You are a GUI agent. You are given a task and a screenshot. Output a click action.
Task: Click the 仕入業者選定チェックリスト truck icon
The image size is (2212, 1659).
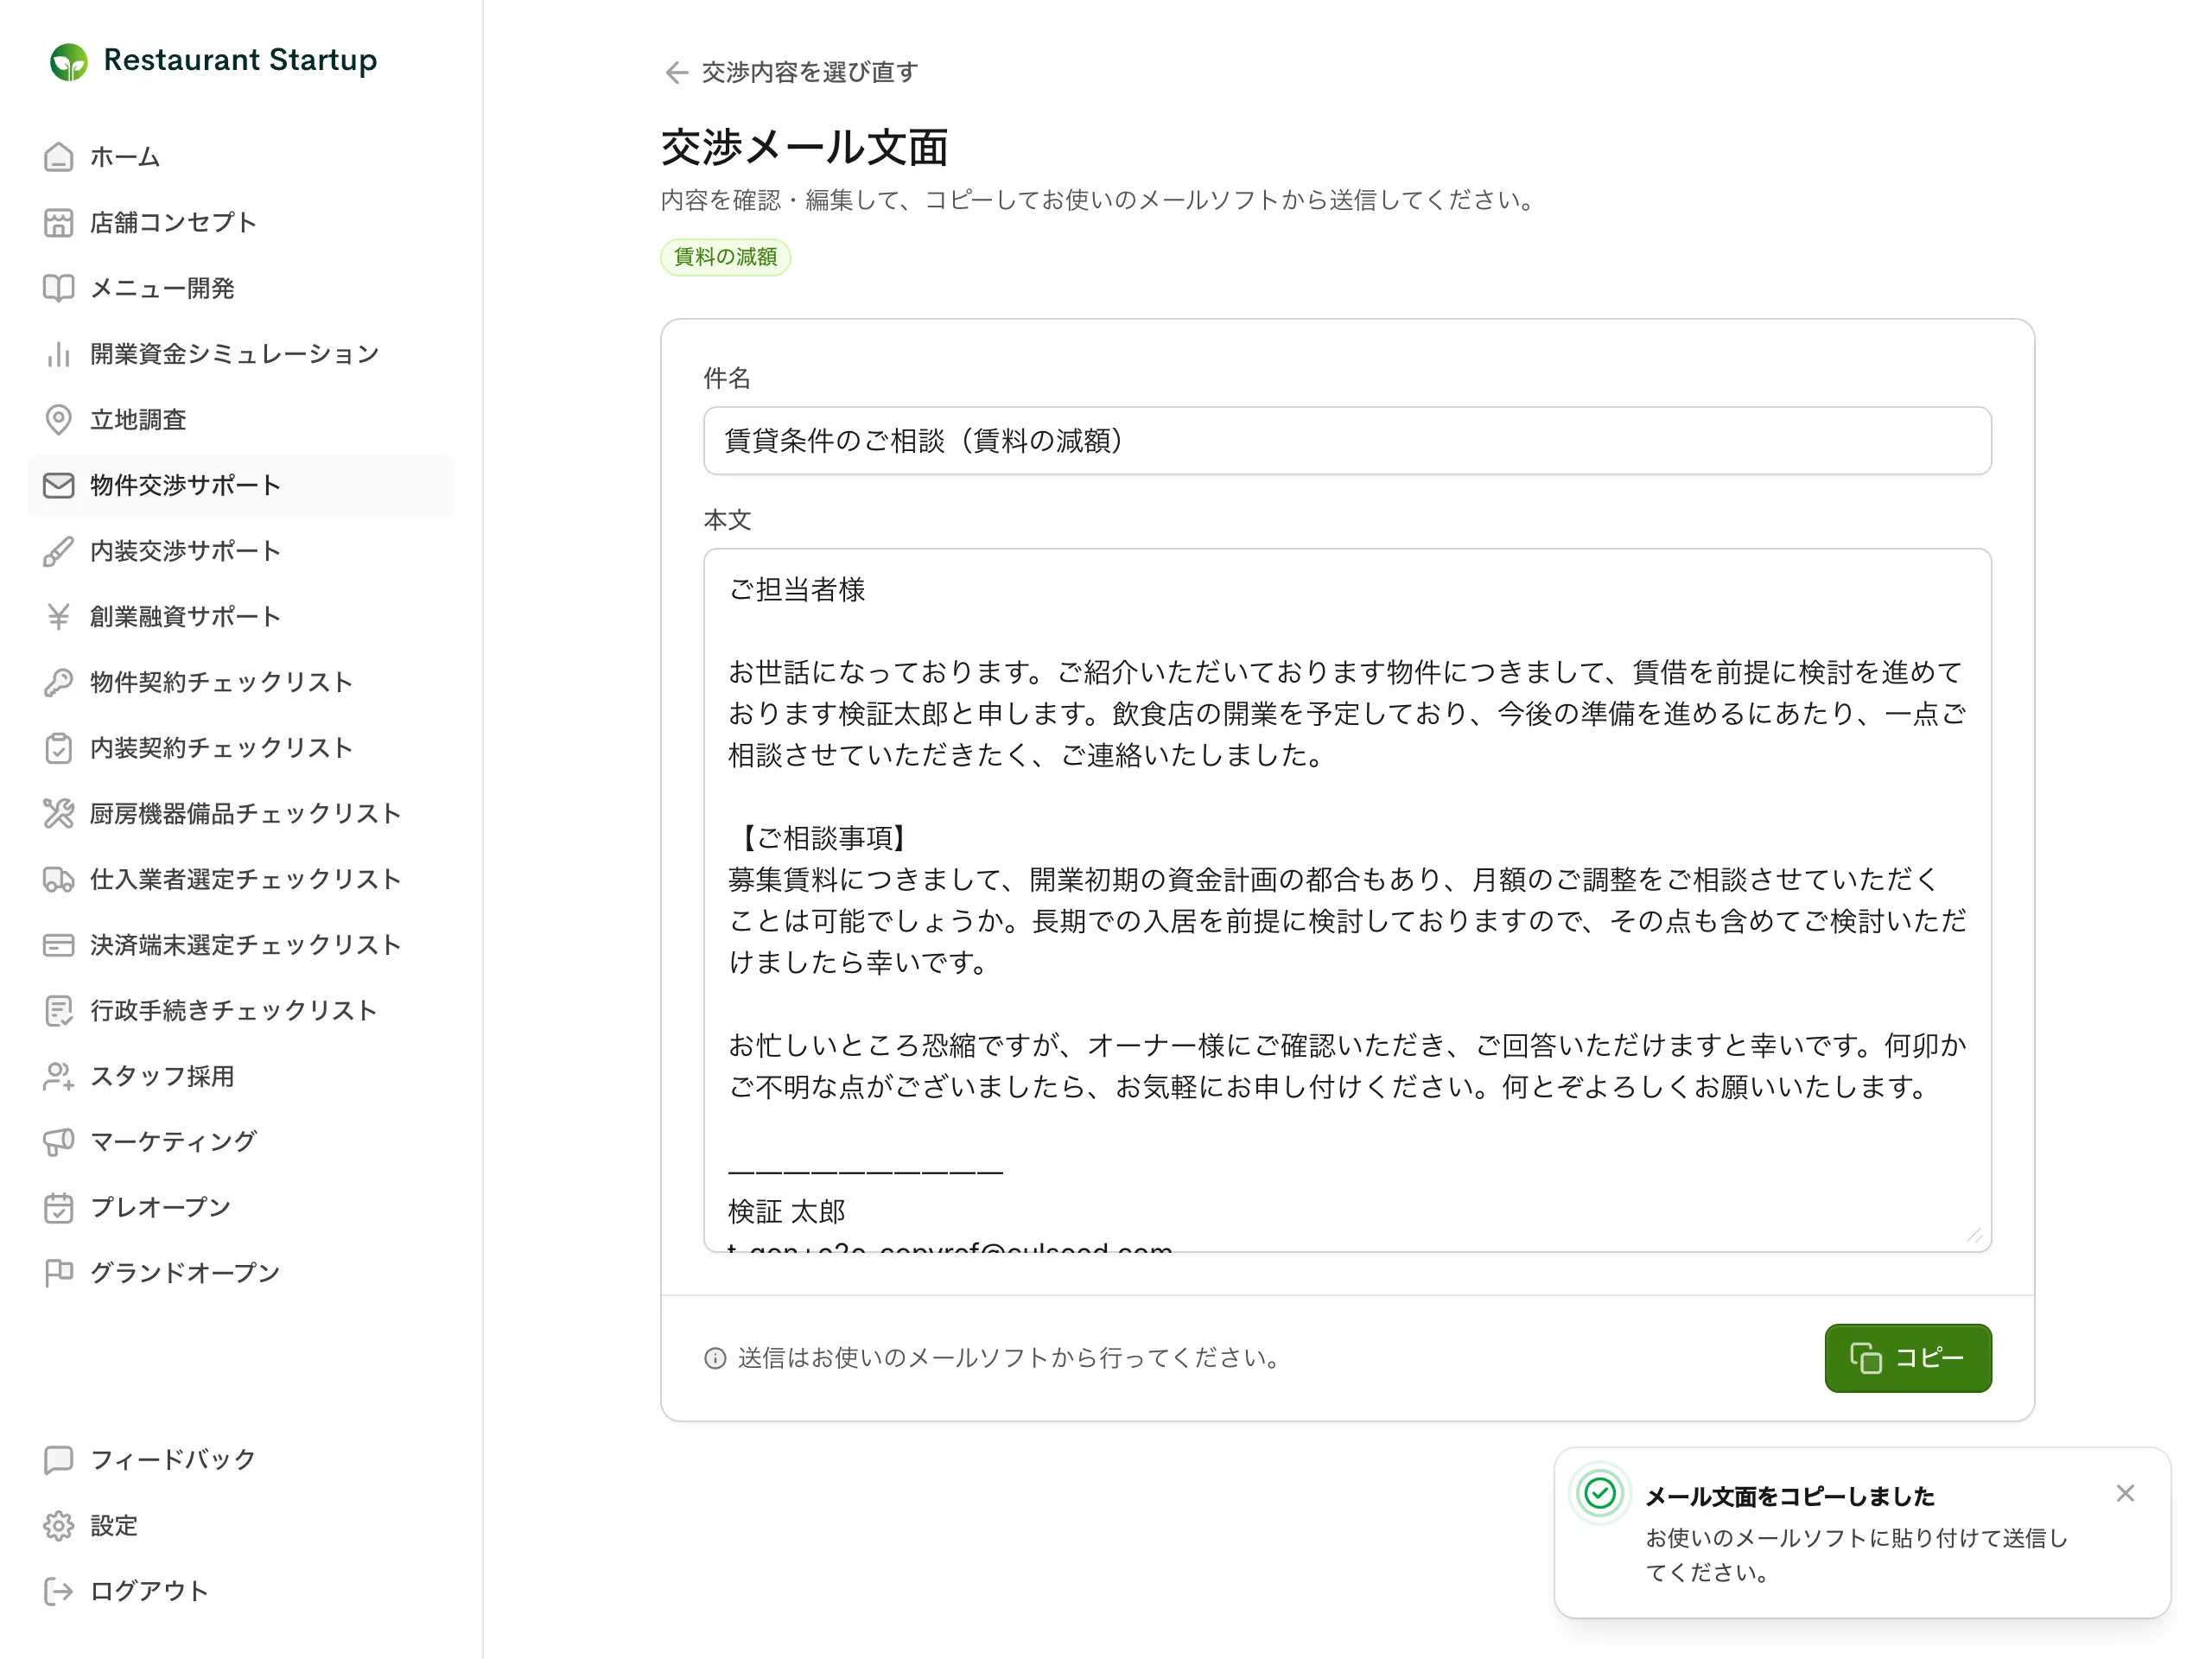coord(59,879)
